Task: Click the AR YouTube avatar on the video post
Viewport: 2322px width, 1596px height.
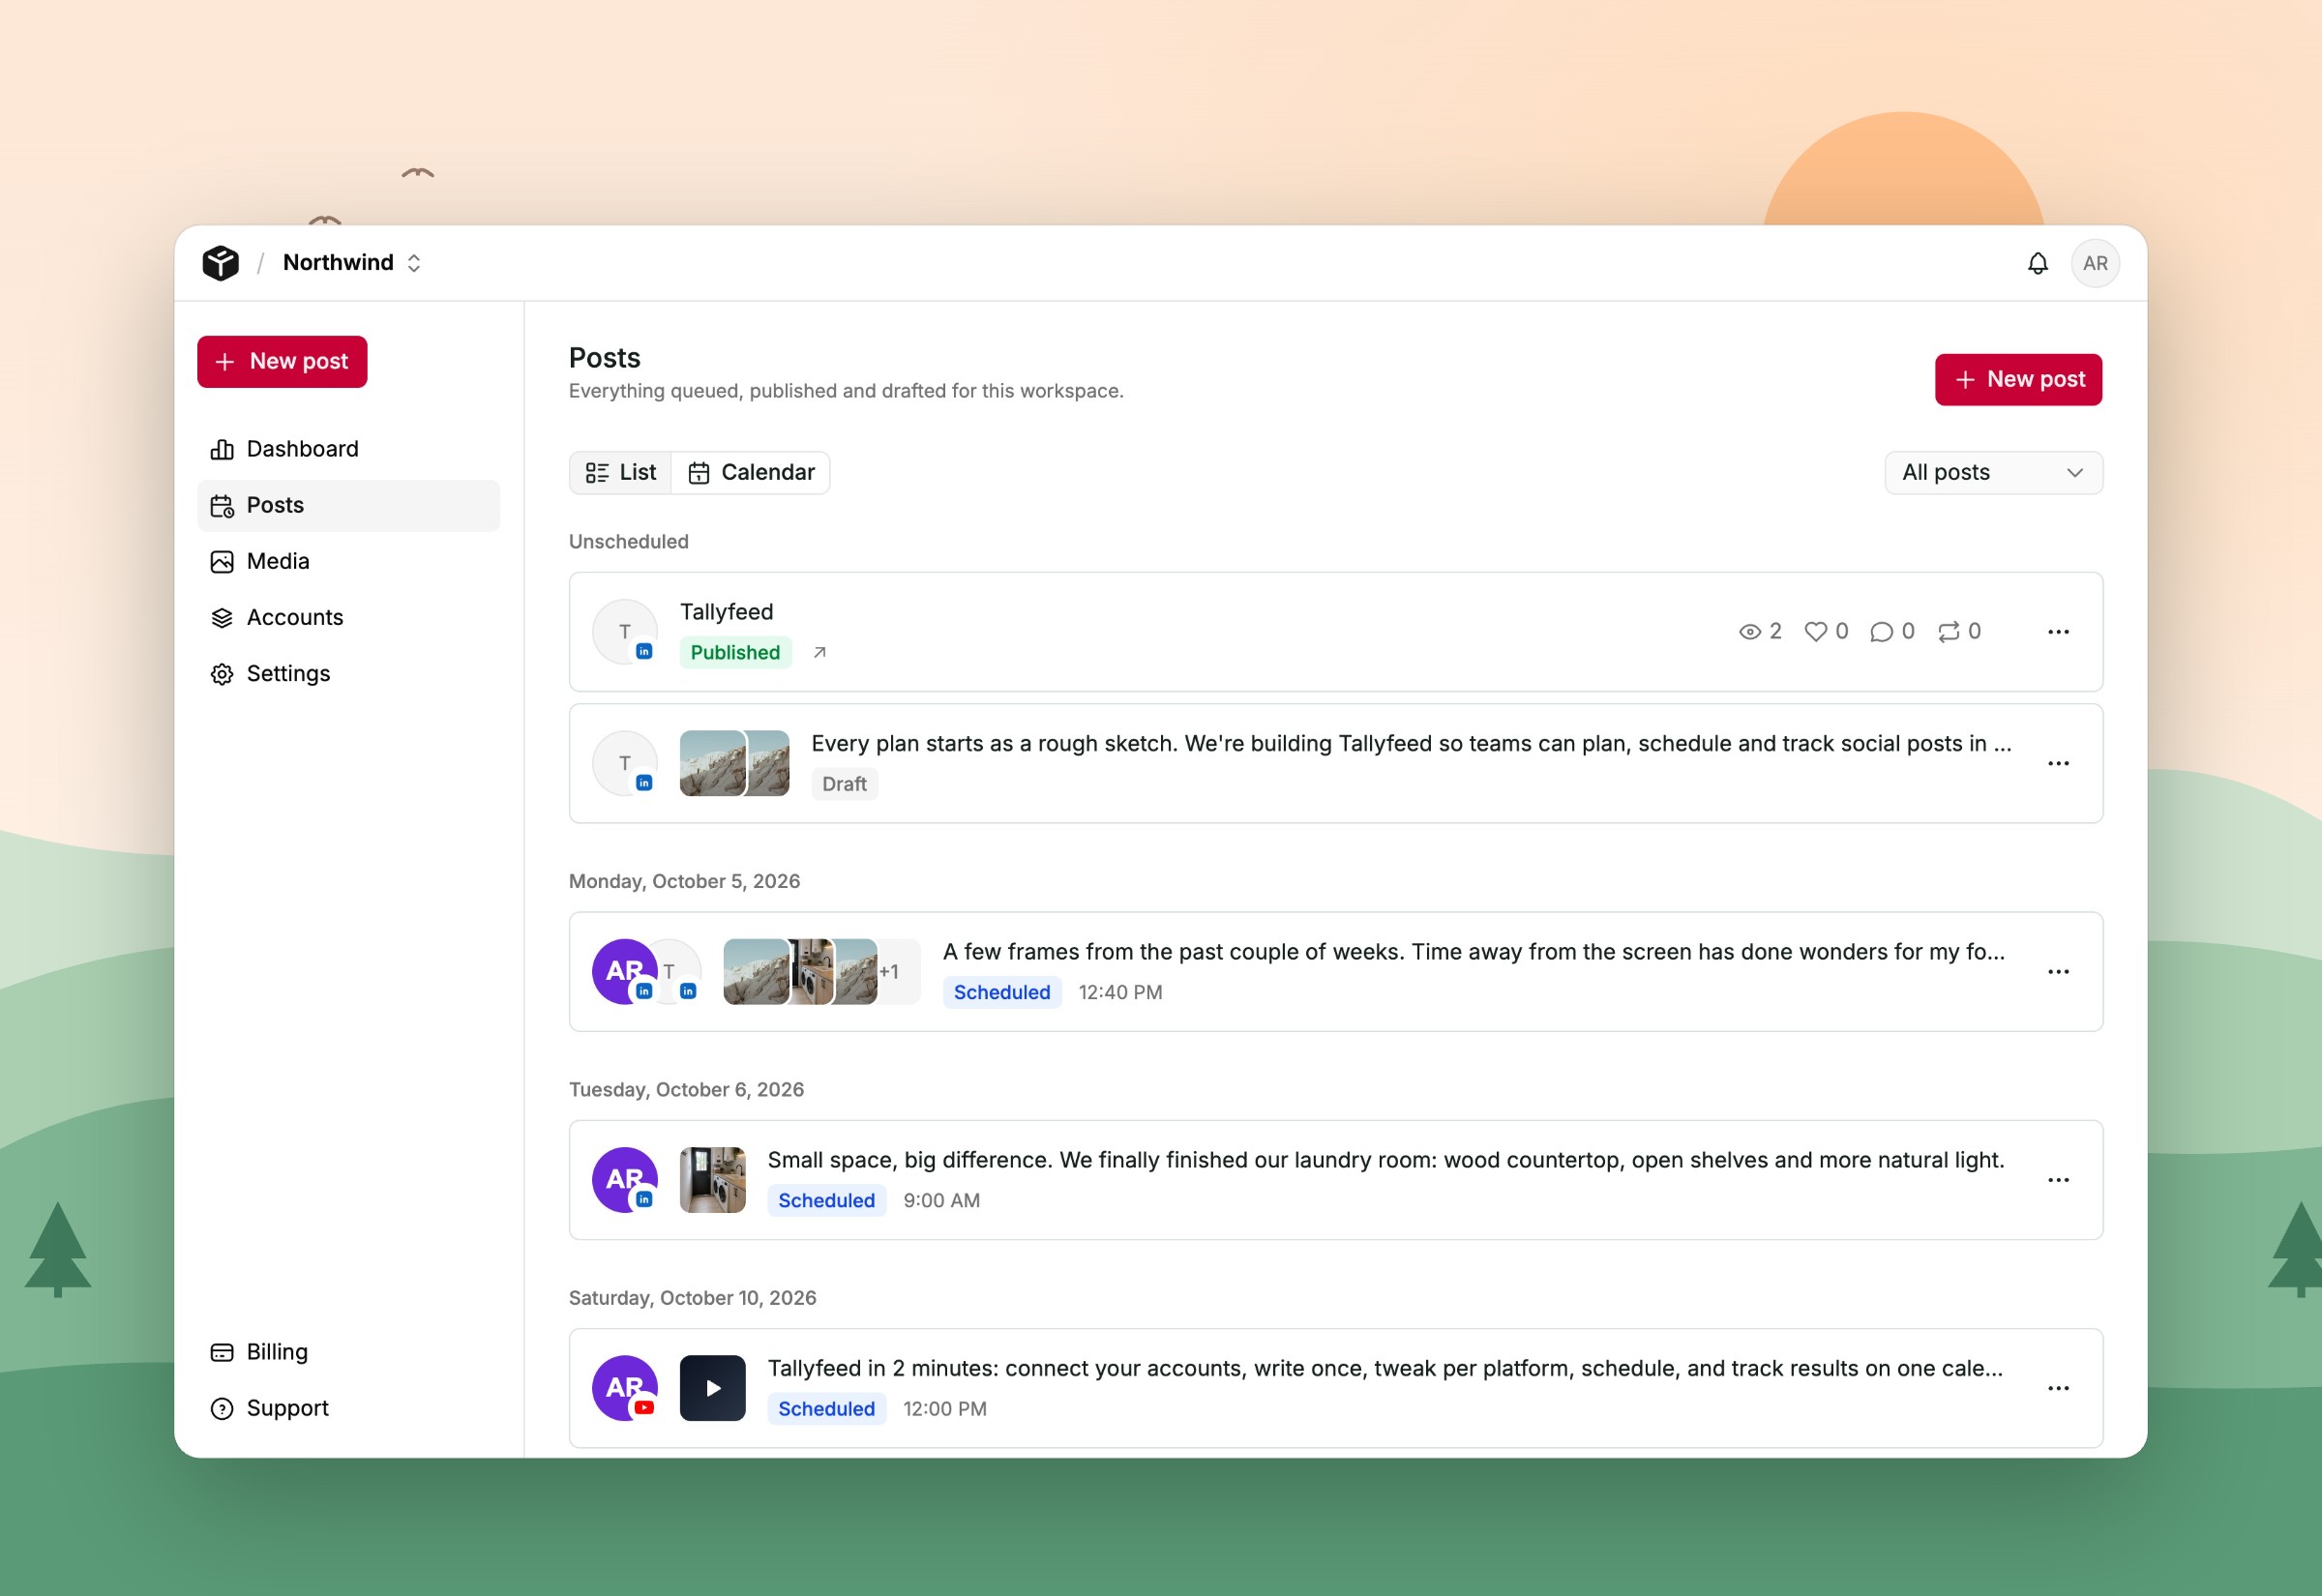Action: click(x=625, y=1388)
